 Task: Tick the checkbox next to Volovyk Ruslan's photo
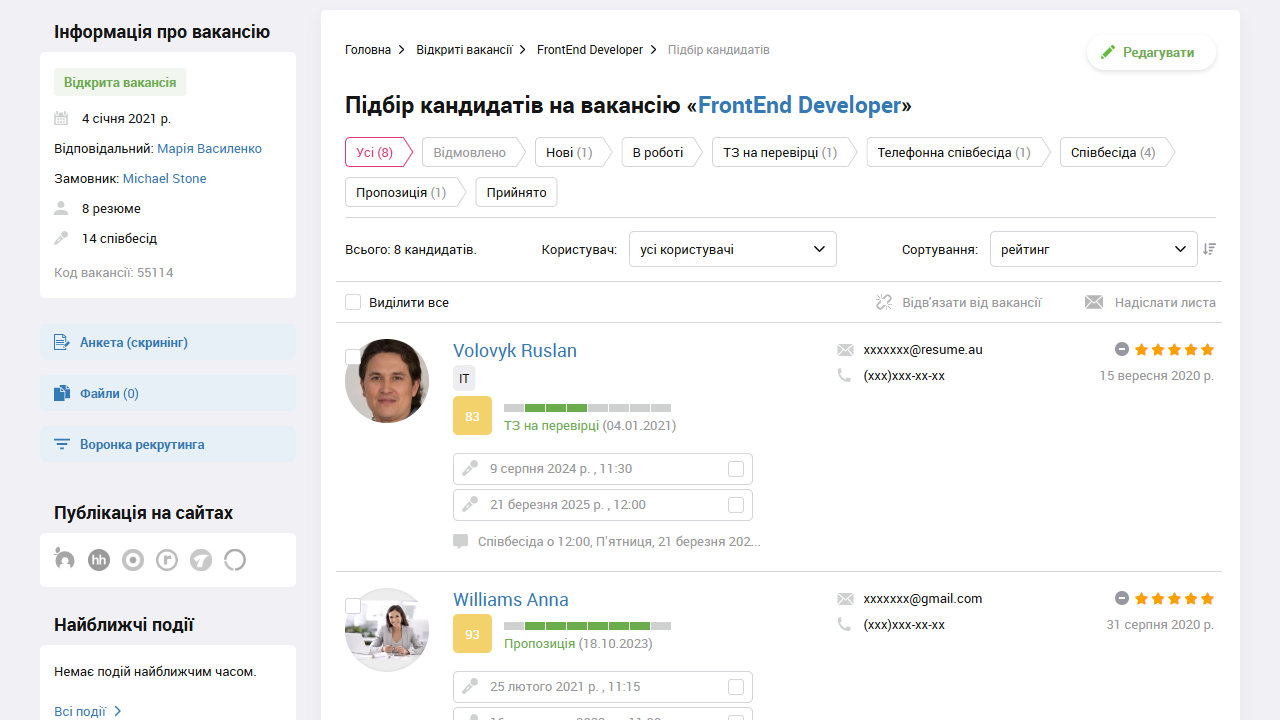click(353, 356)
